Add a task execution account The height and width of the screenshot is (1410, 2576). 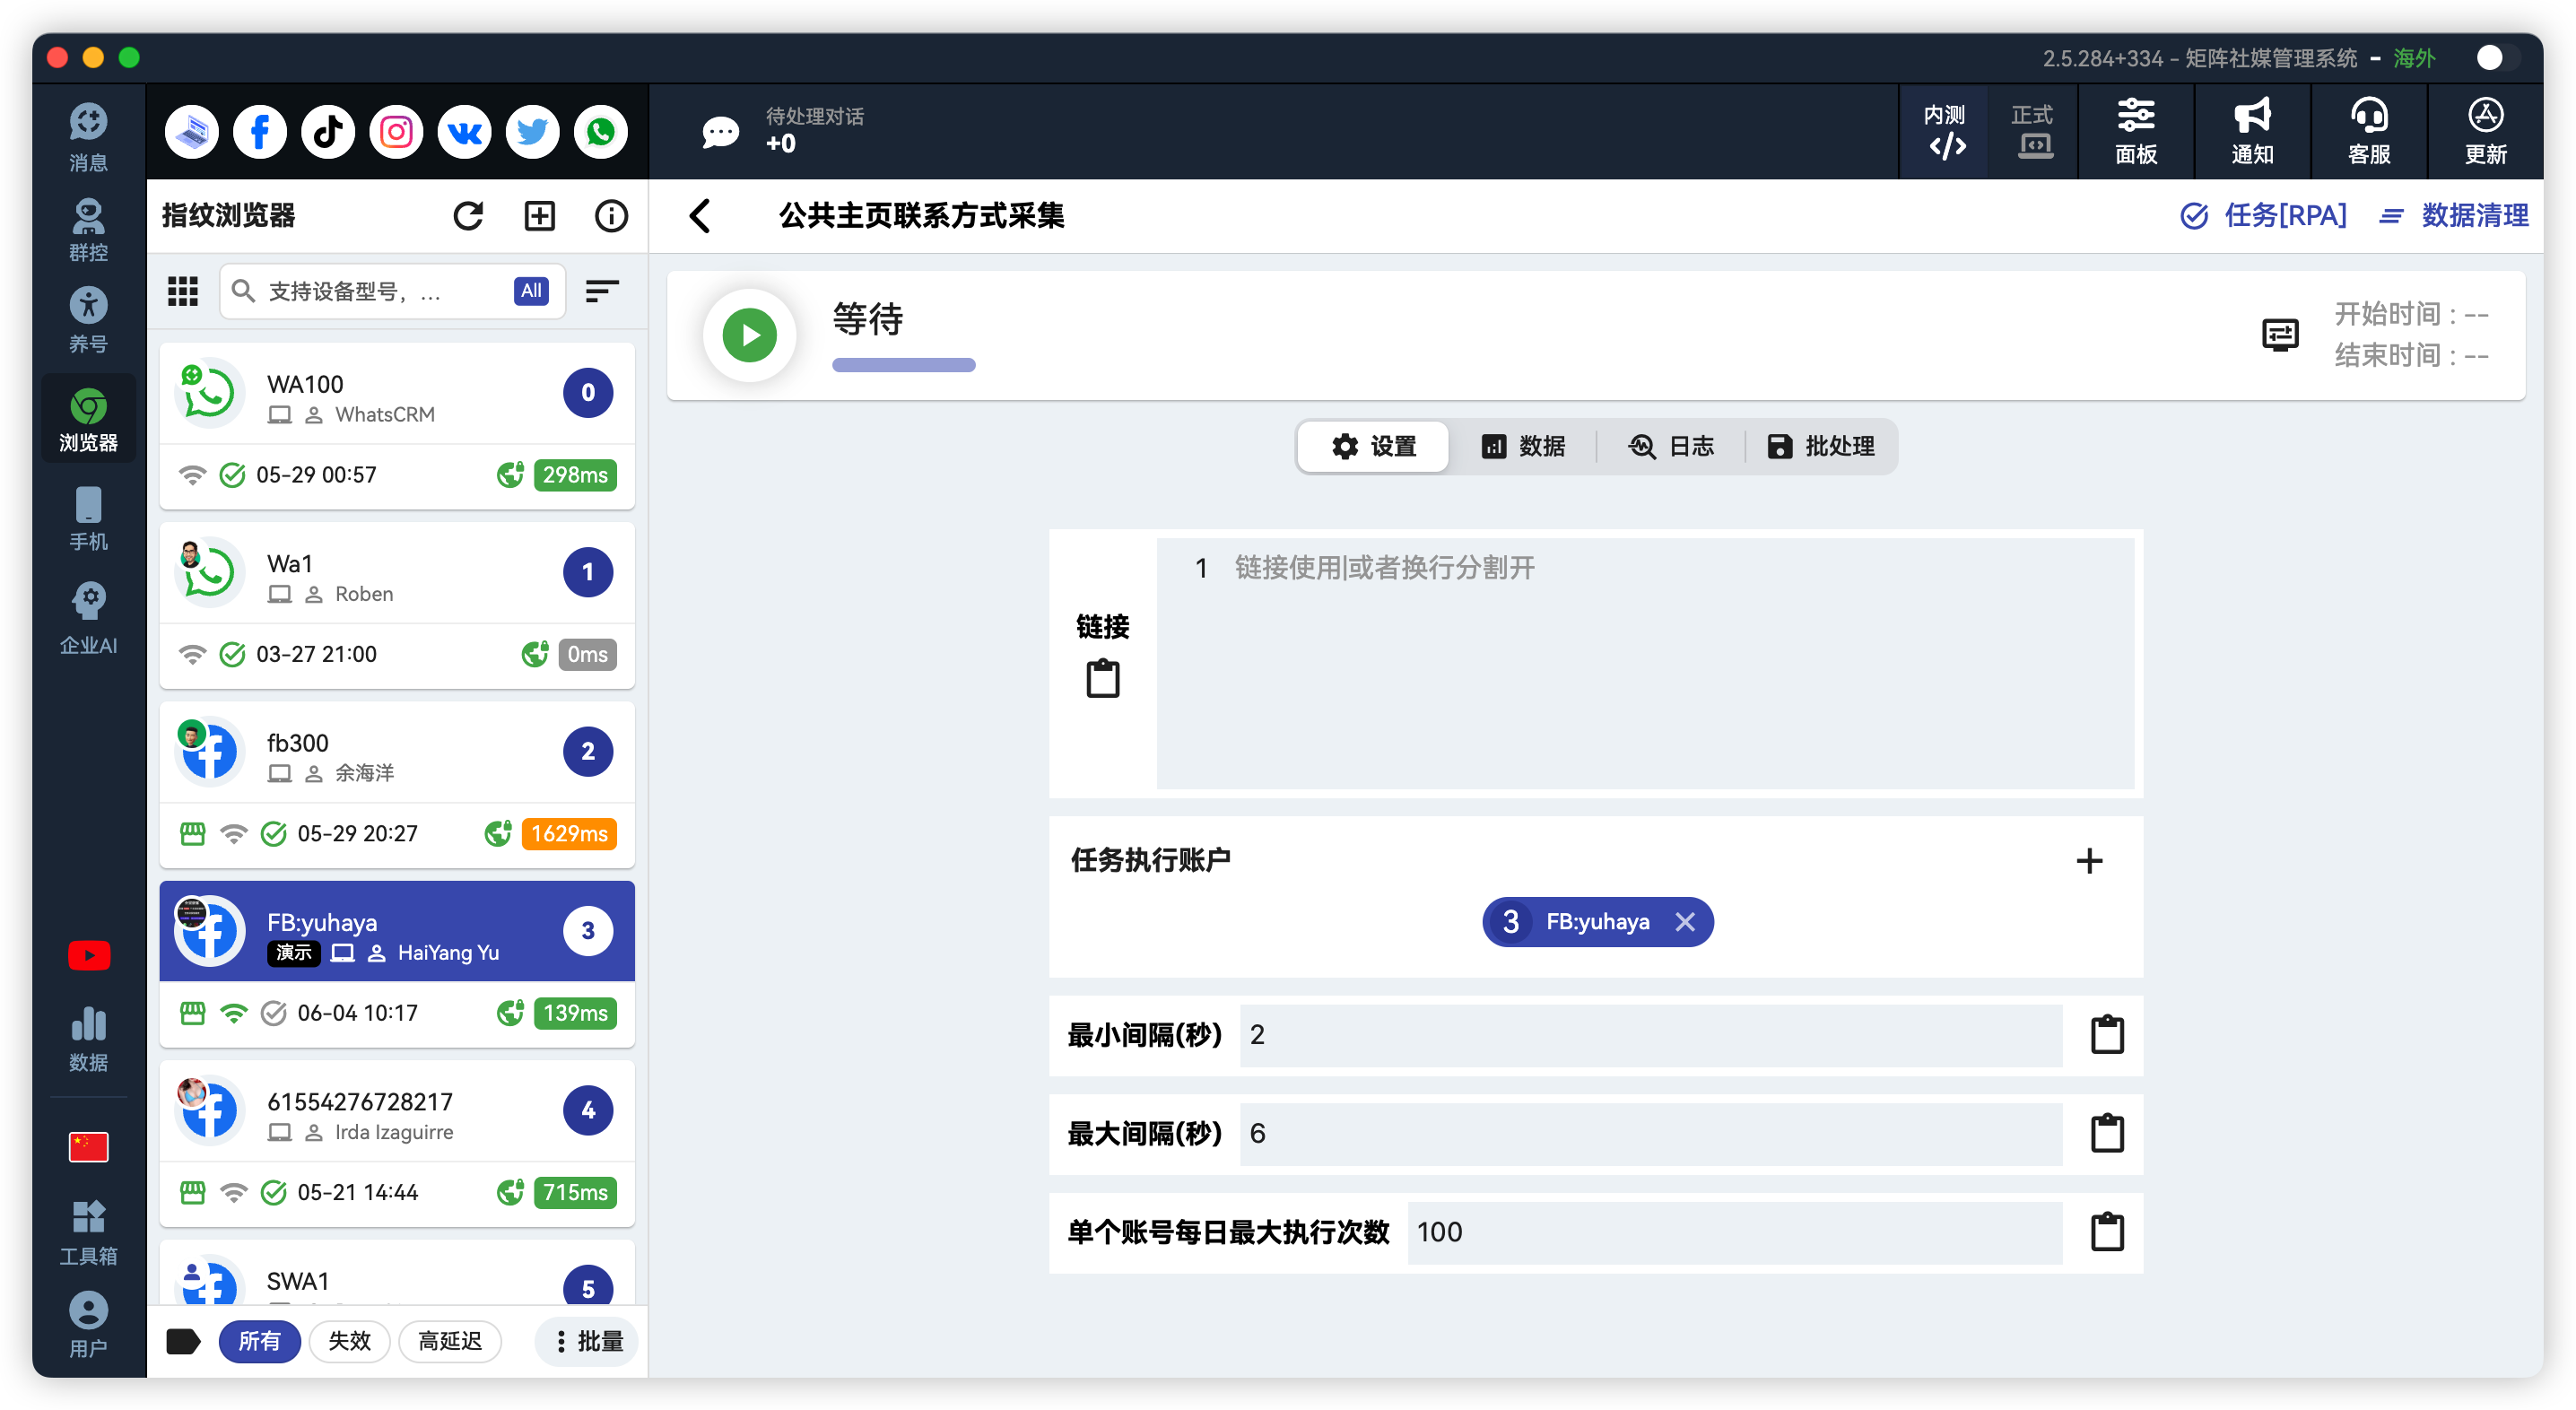2089,861
